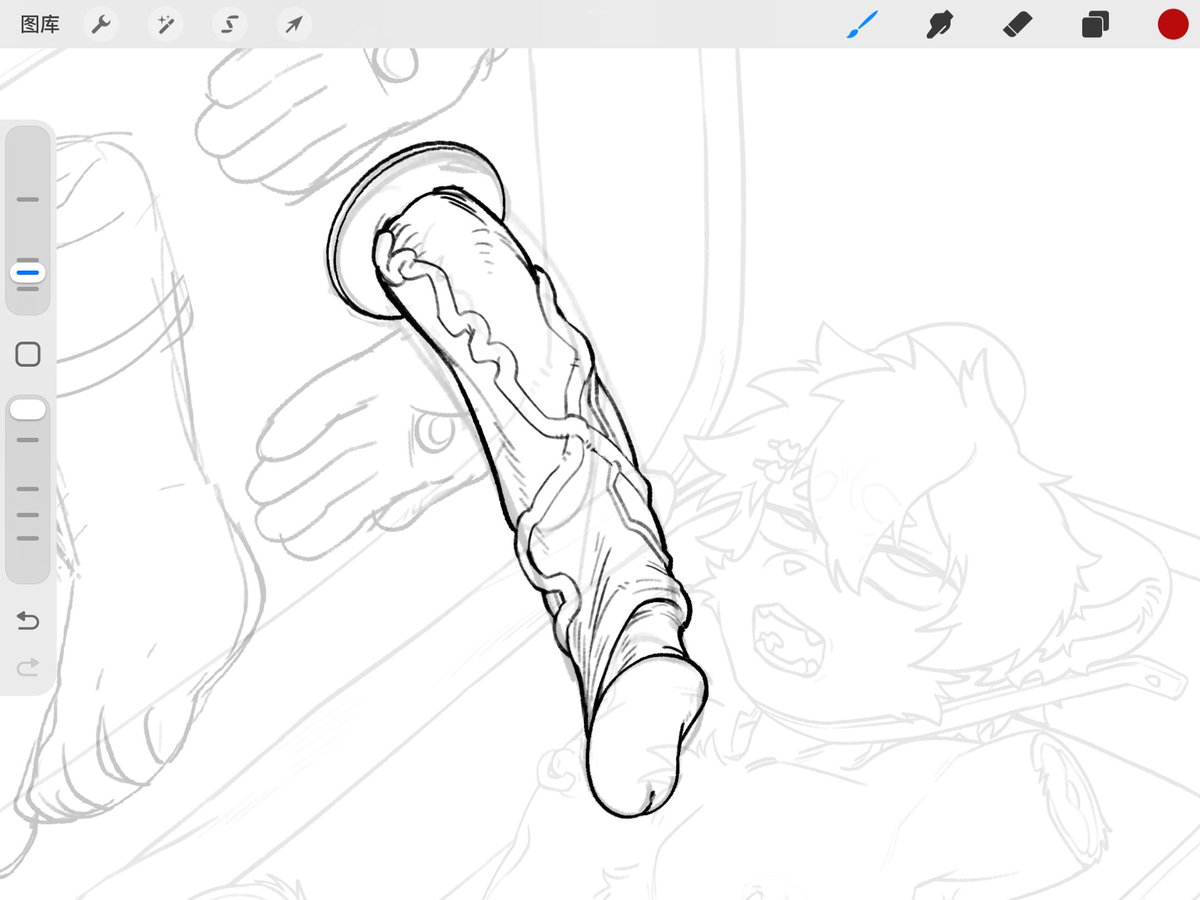
Task: Select the Brush tool
Action: (x=862, y=24)
